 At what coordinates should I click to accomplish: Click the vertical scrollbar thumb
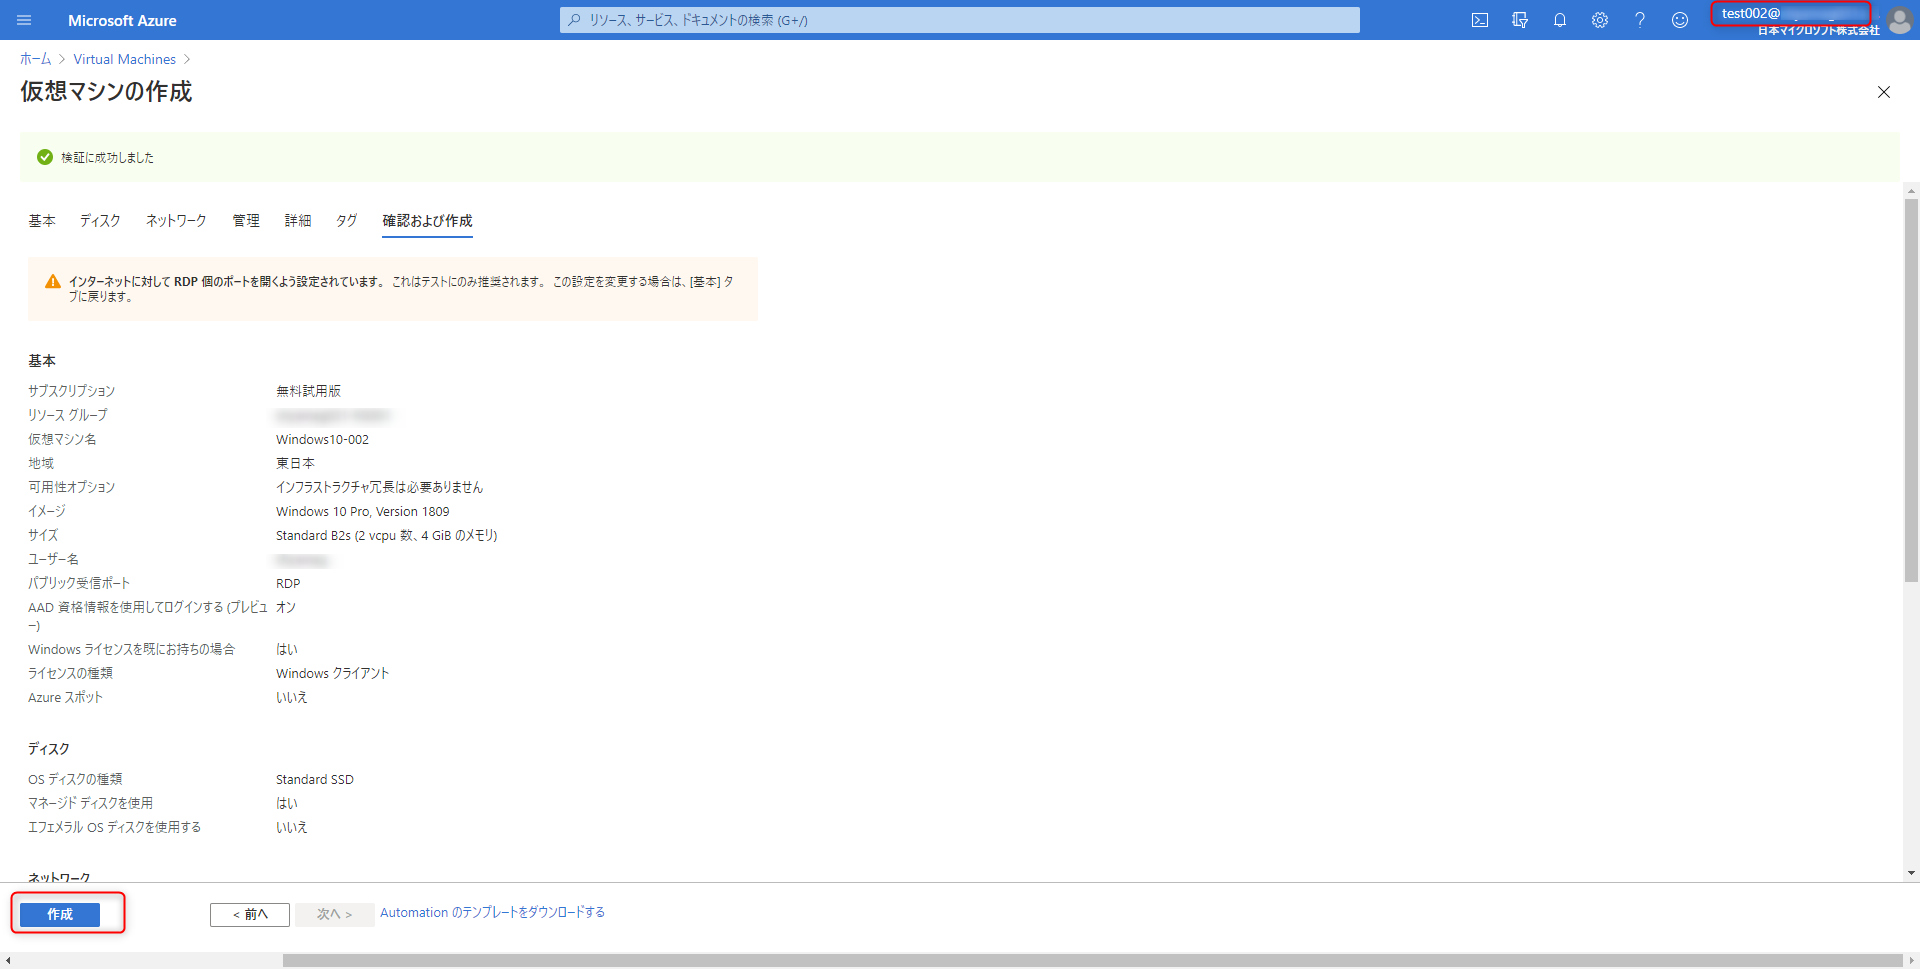point(1911,390)
